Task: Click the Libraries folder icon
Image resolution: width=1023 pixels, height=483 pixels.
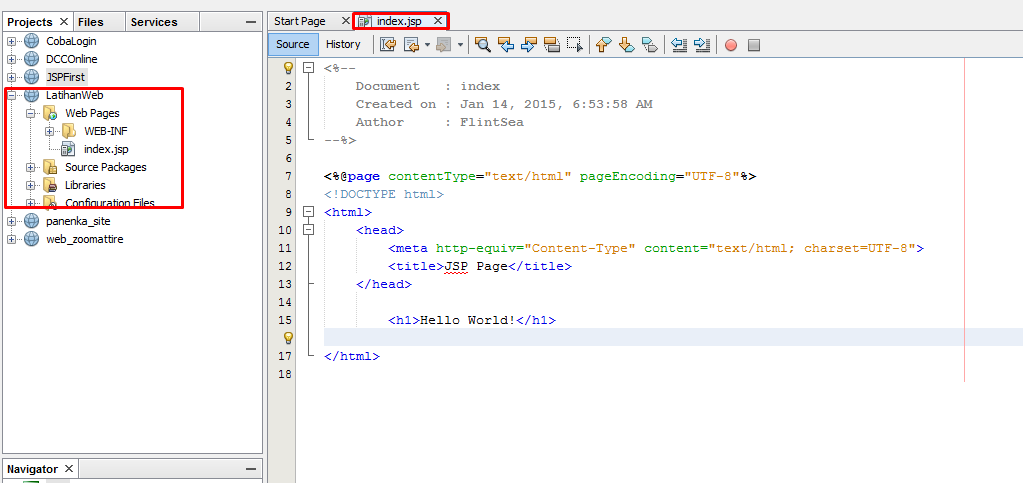Action: pos(50,185)
